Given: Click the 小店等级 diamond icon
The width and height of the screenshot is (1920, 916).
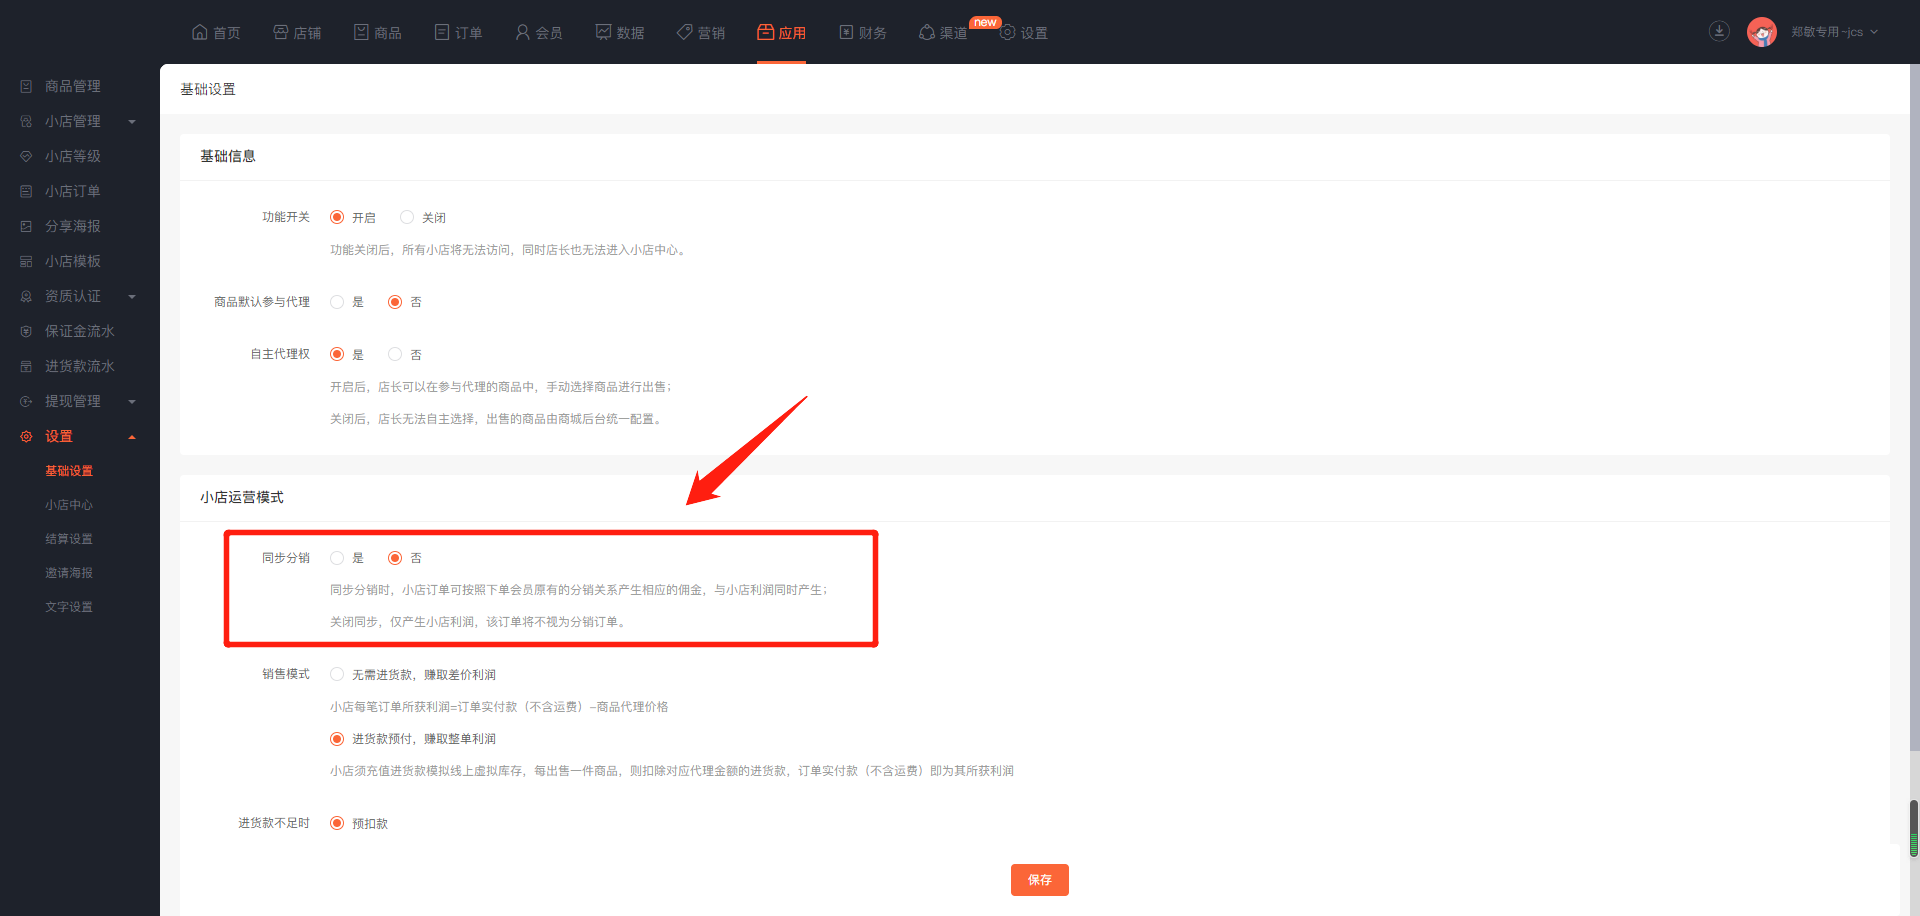Looking at the screenshot, I should (27, 157).
